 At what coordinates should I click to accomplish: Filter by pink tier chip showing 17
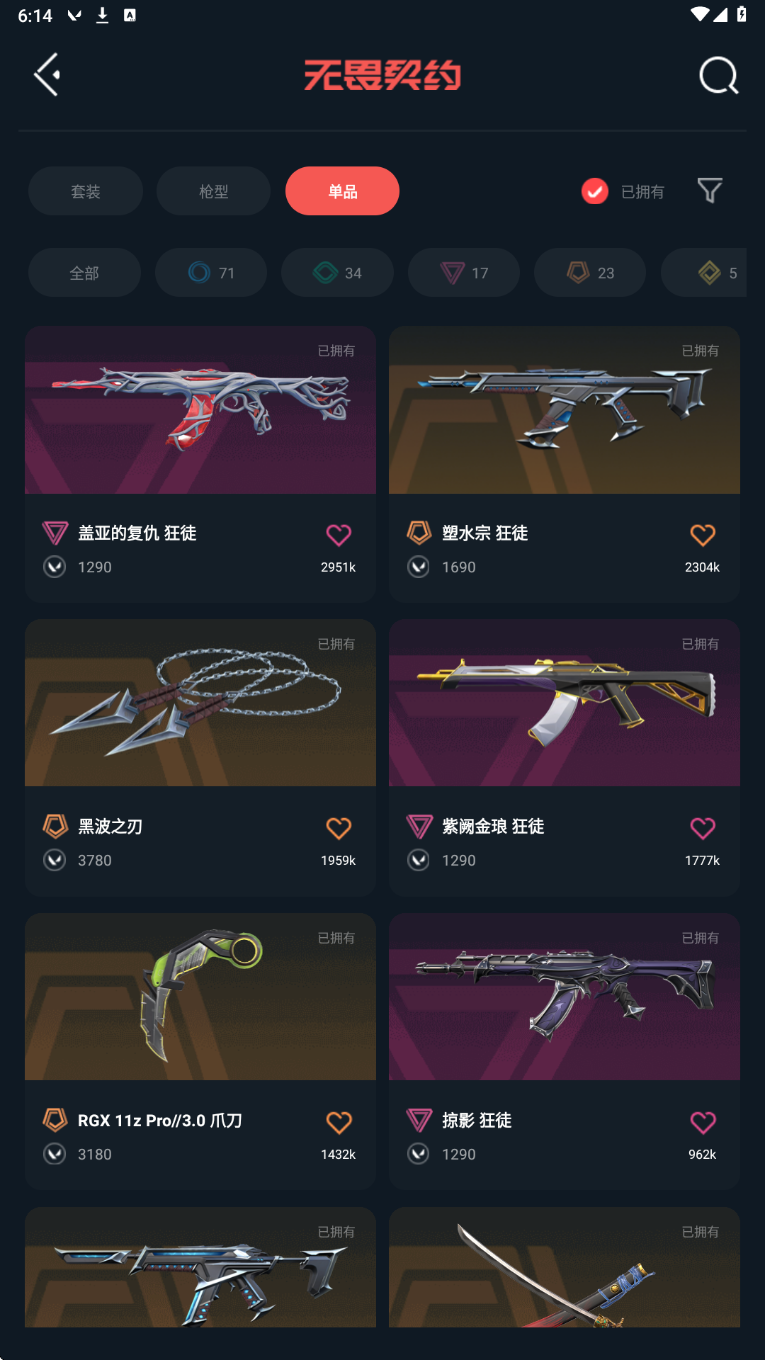coord(464,273)
